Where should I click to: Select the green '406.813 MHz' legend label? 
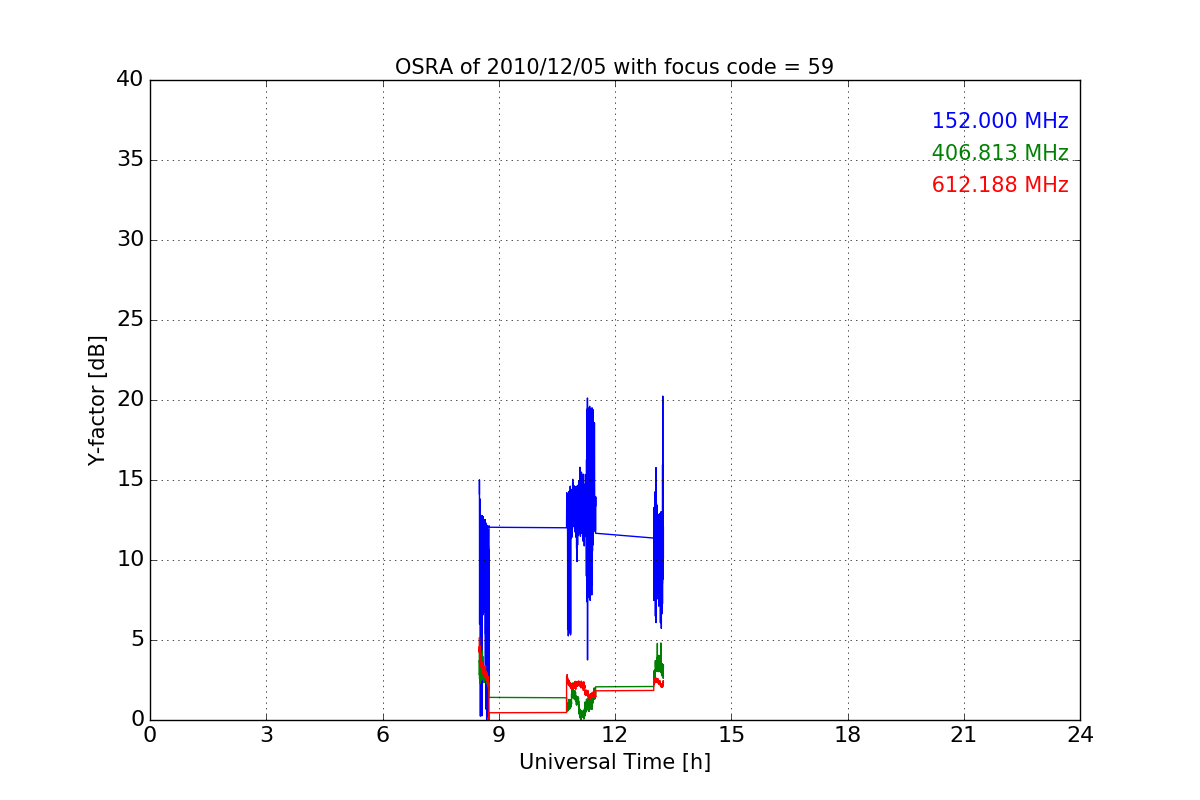tap(1000, 153)
